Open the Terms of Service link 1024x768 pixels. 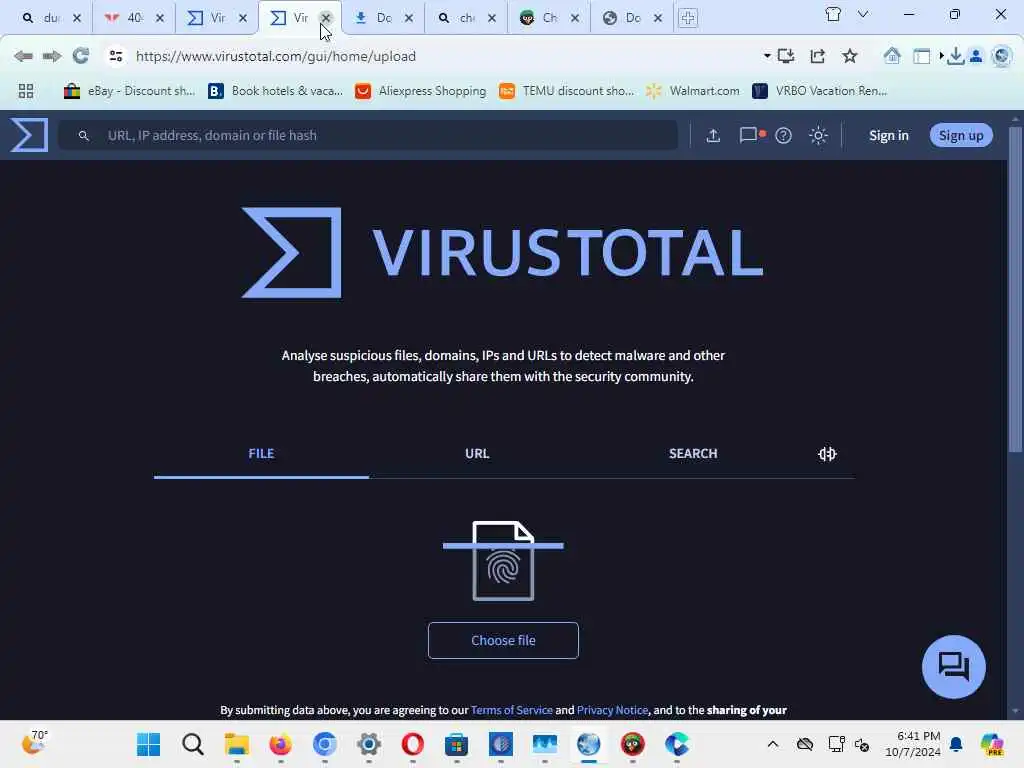[x=511, y=710]
